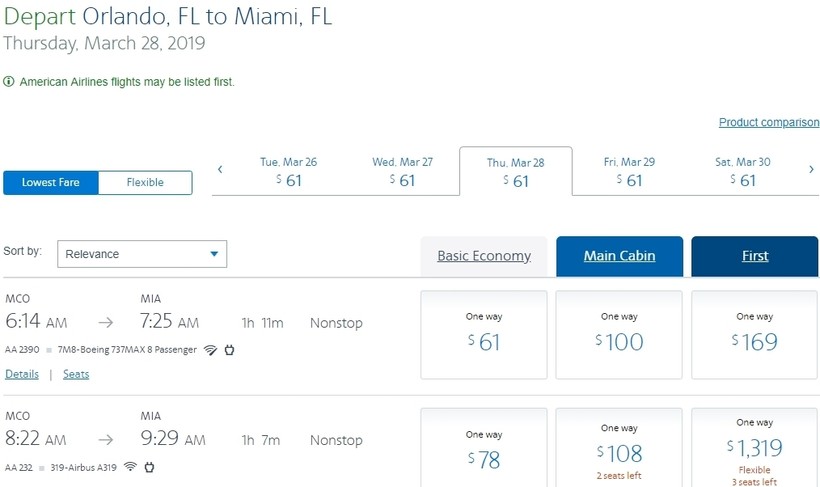Click the power outlet icon for AA 232

click(x=150, y=467)
